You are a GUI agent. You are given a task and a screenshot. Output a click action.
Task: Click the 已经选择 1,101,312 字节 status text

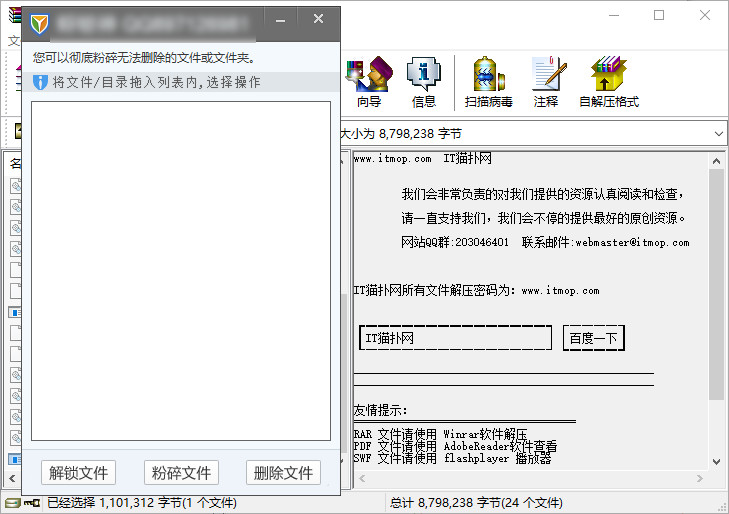tap(142, 503)
